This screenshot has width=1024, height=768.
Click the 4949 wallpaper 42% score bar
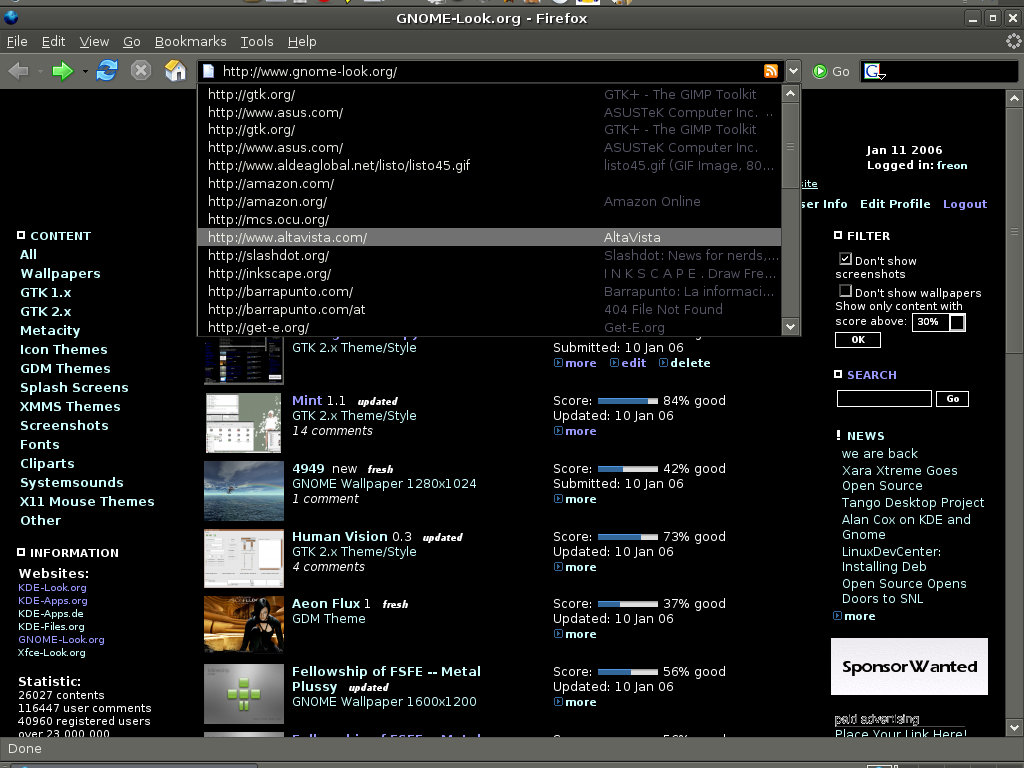[x=628, y=469]
